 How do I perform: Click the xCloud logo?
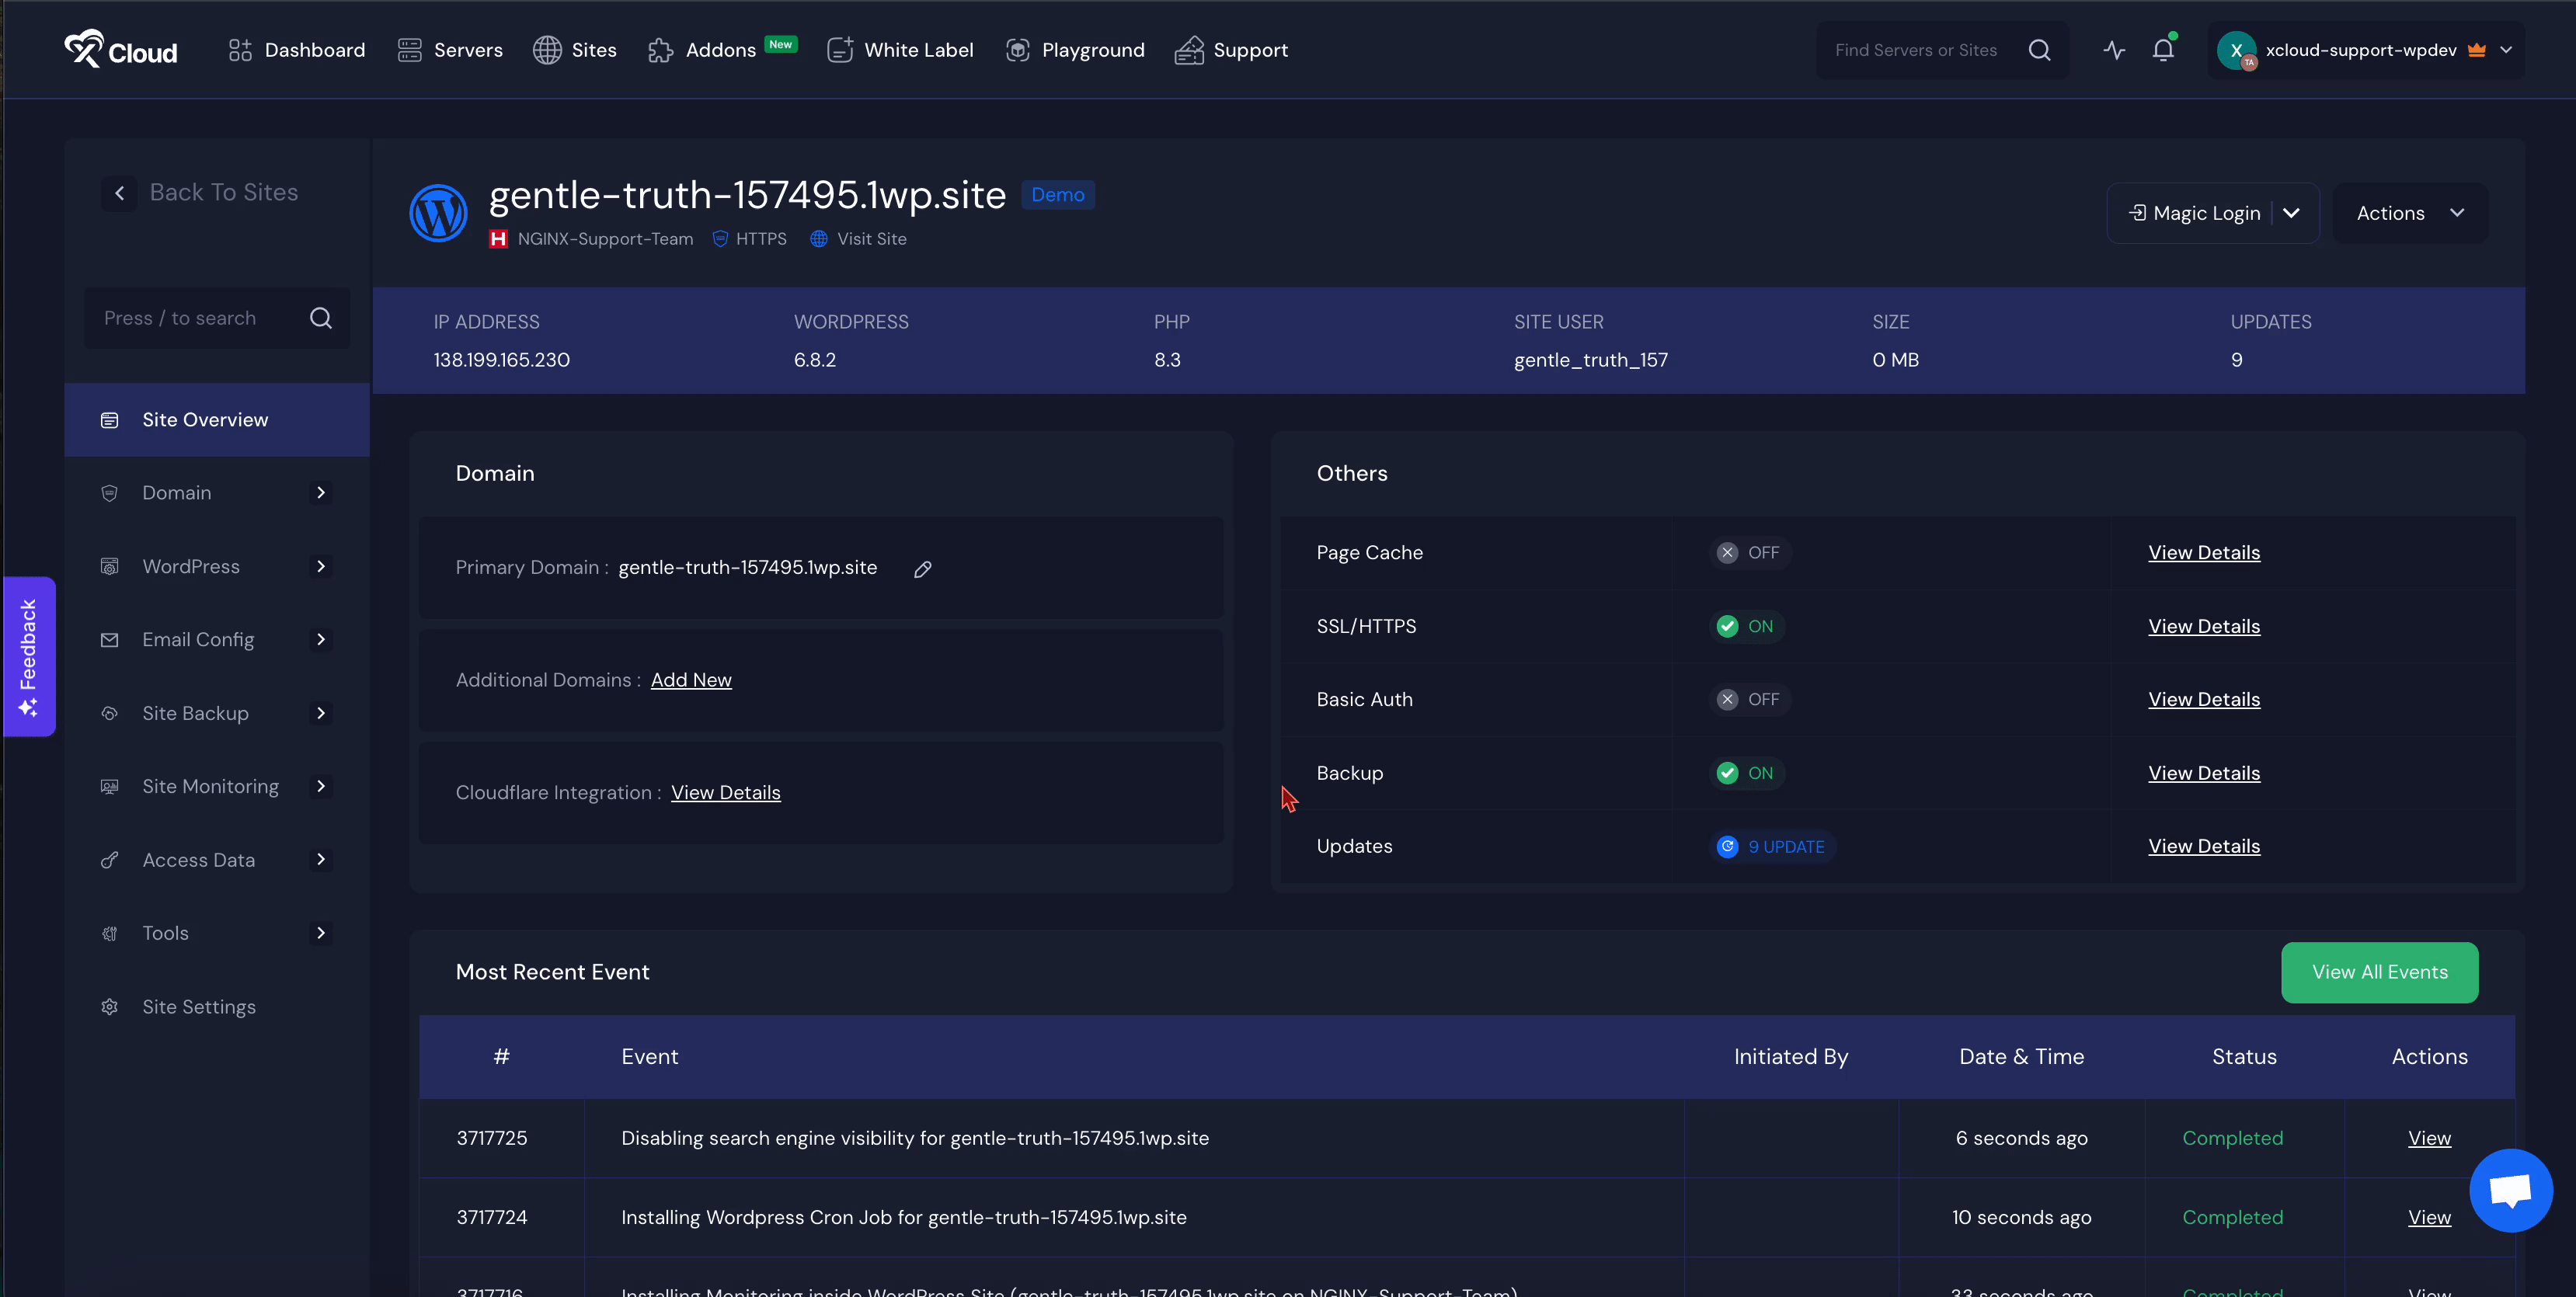point(121,50)
